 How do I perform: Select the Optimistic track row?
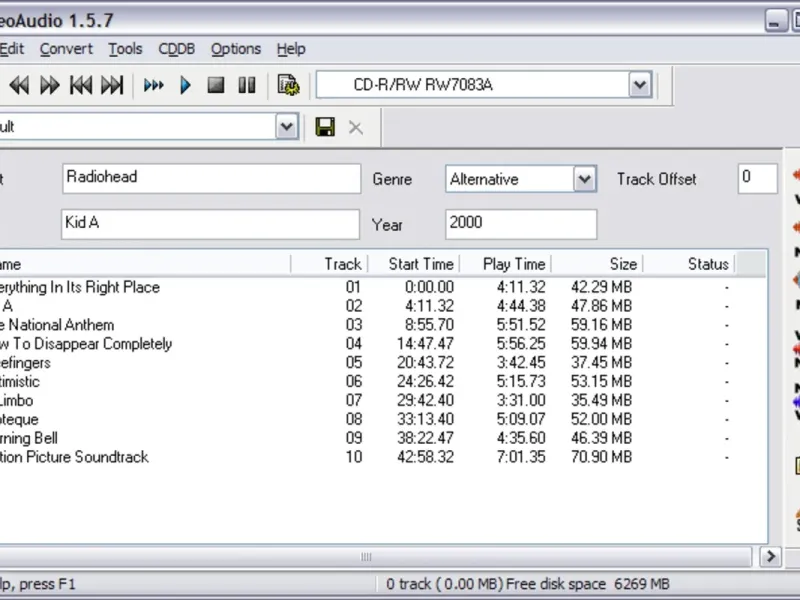tap(383, 381)
